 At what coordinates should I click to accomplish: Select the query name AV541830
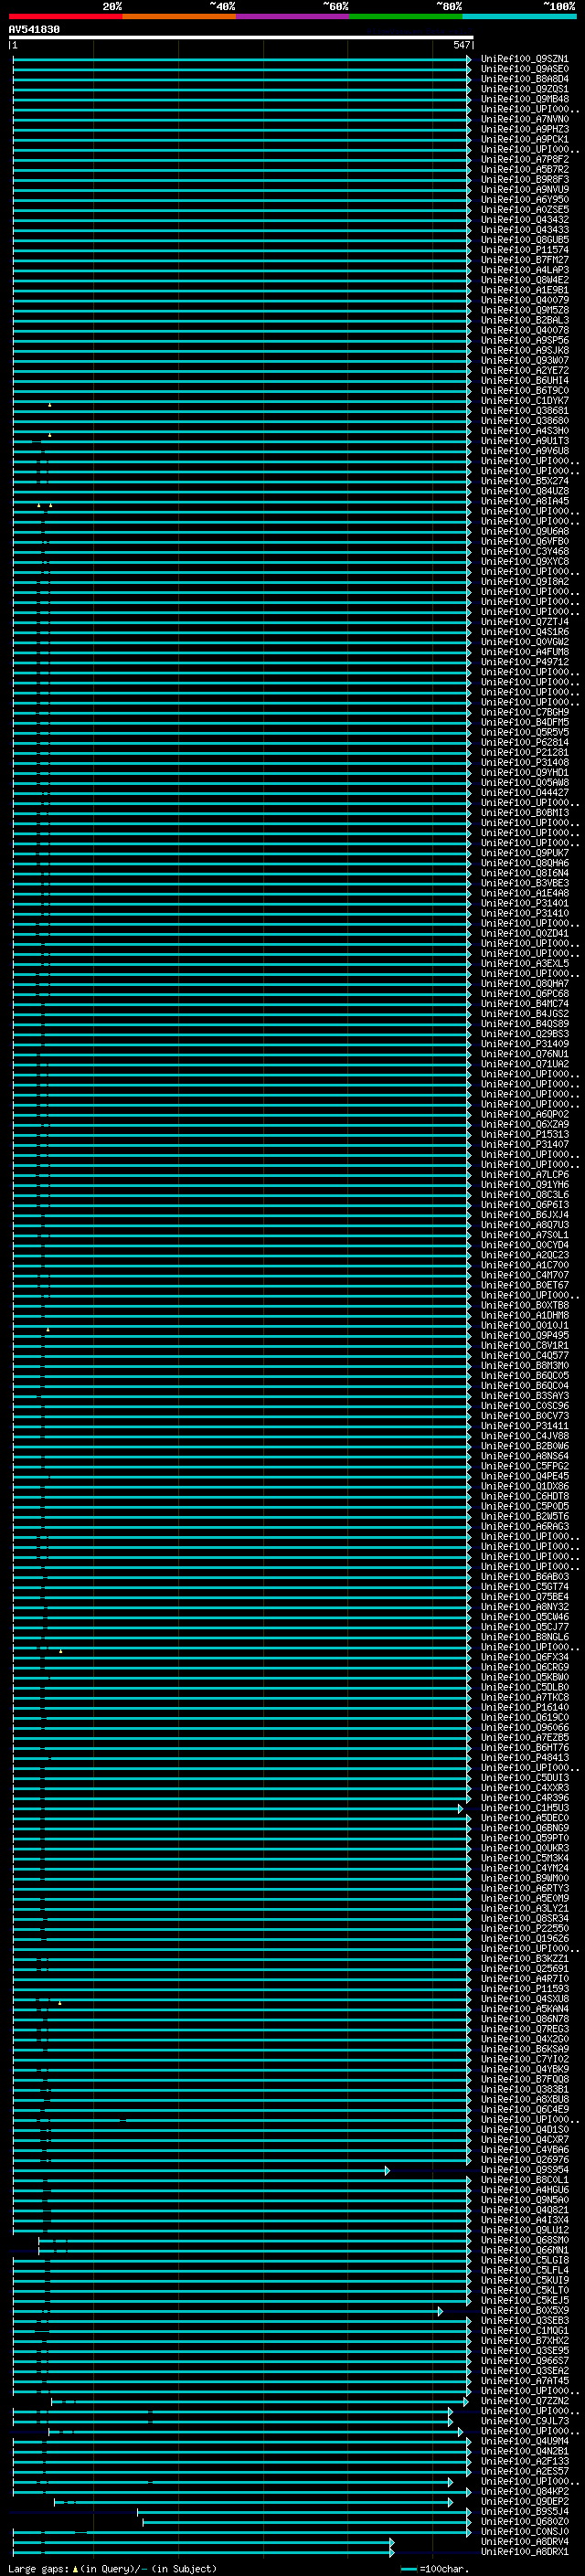tap(34, 30)
